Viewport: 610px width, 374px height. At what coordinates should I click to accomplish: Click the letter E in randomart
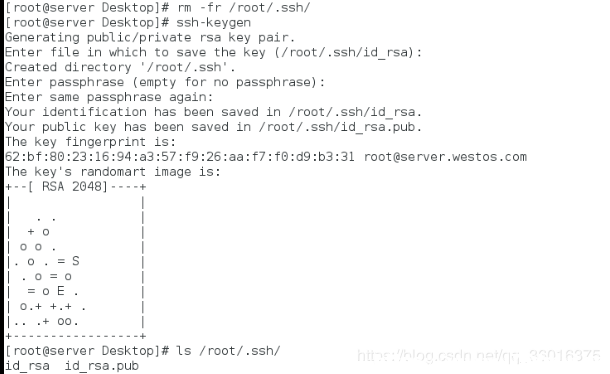point(61,291)
